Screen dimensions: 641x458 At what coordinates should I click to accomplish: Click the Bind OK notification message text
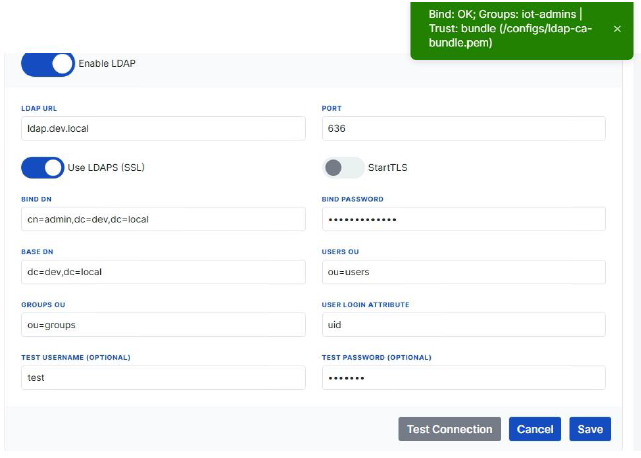510,28
